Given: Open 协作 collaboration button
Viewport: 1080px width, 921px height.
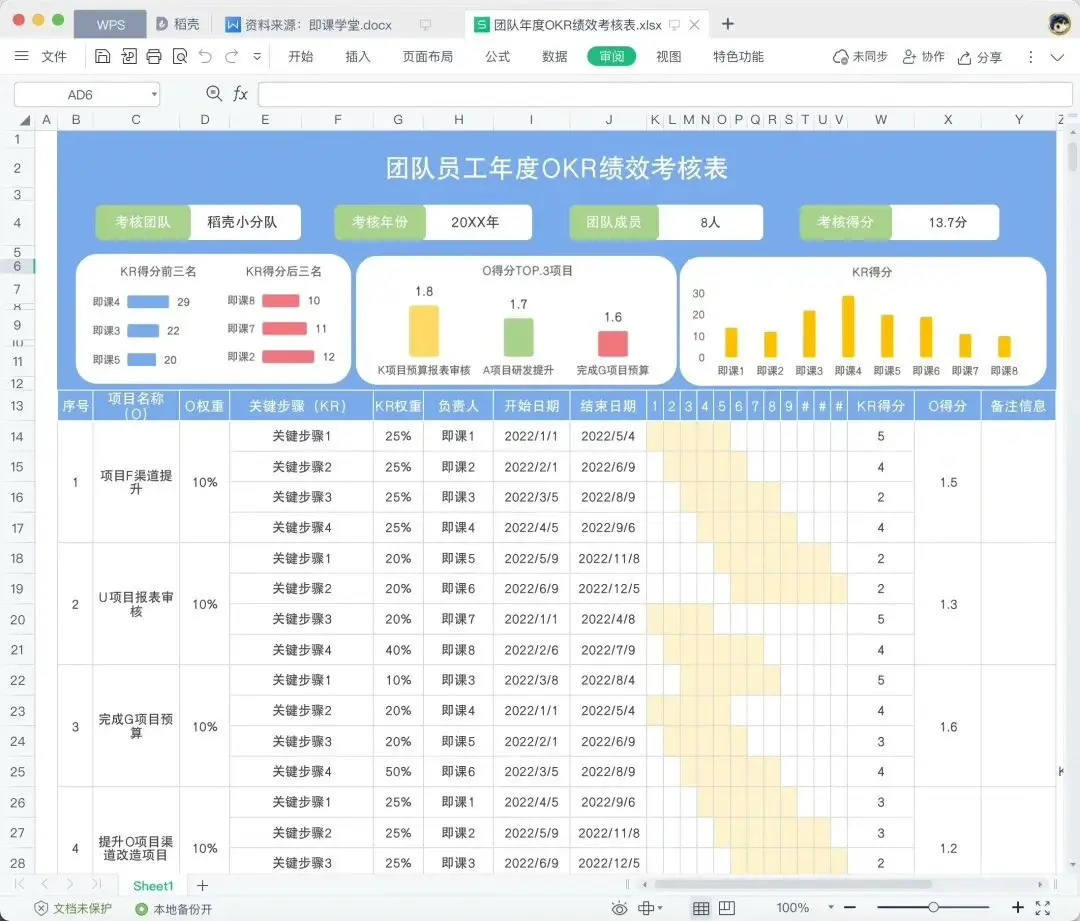Looking at the screenshot, I should 924,56.
